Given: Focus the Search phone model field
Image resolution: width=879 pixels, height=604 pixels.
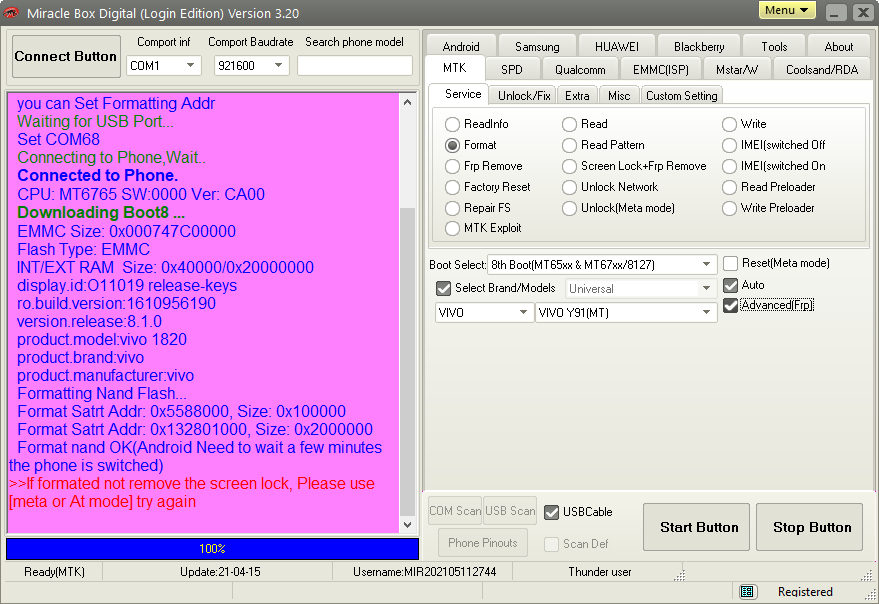Looking at the screenshot, I should coord(355,66).
